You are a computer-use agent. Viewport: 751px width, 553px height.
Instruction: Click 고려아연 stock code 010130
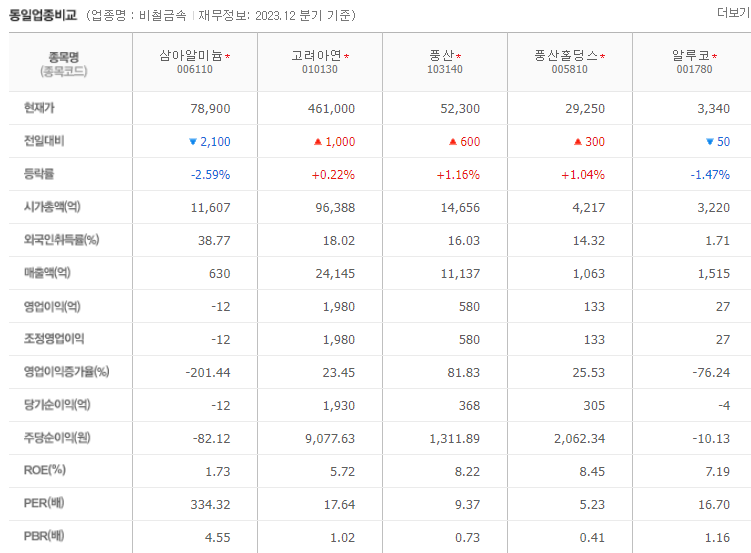pos(319,69)
